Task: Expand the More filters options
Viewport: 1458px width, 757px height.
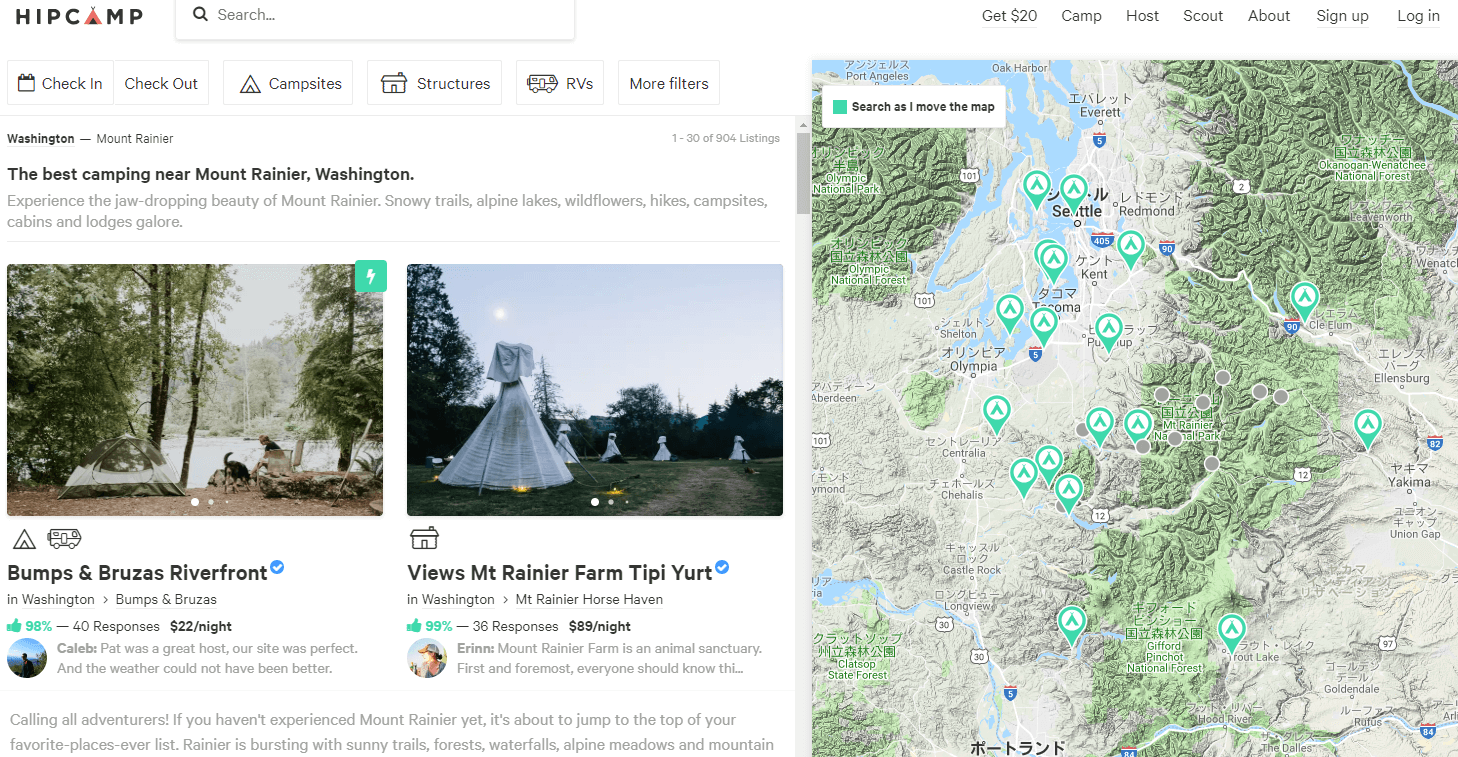Action: 669,83
